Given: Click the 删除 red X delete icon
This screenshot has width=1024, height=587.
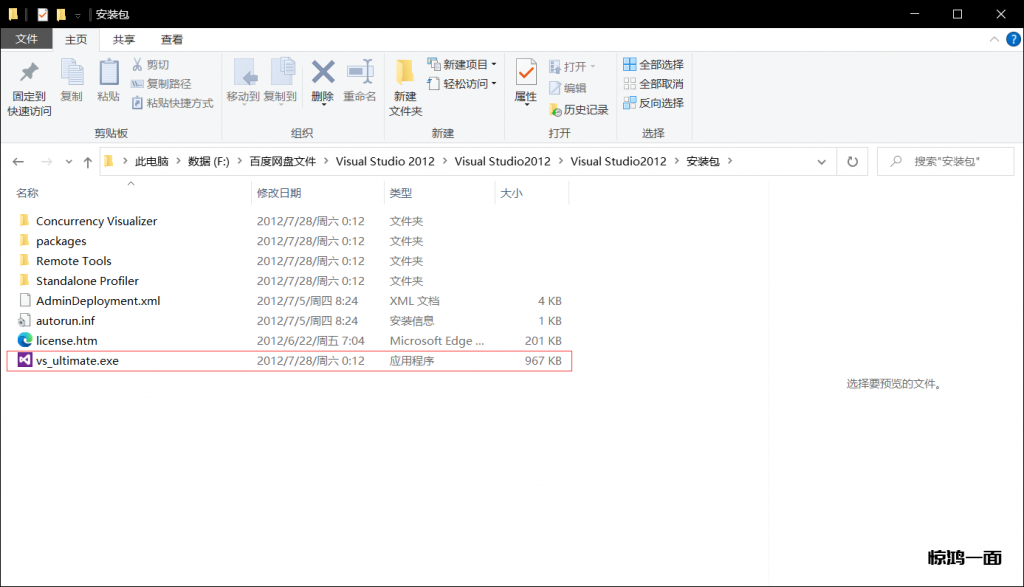Looking at the screenshot, I should 322,73.
